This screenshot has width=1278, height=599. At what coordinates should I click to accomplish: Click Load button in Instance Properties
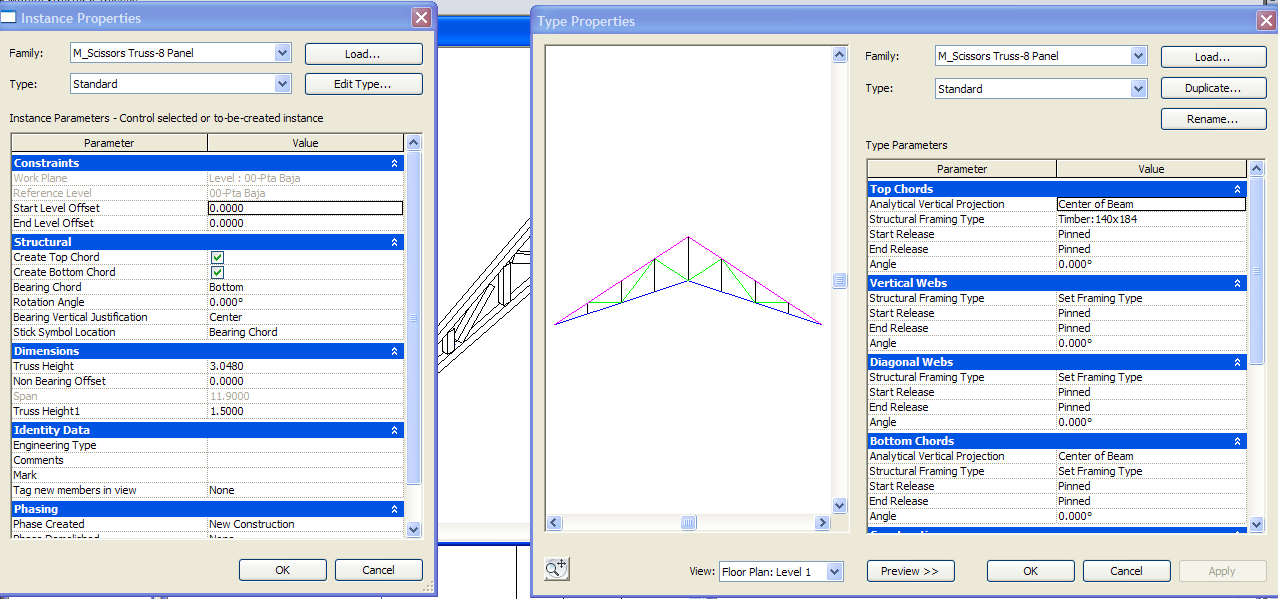pyautogui.click(x=363, y=54)
